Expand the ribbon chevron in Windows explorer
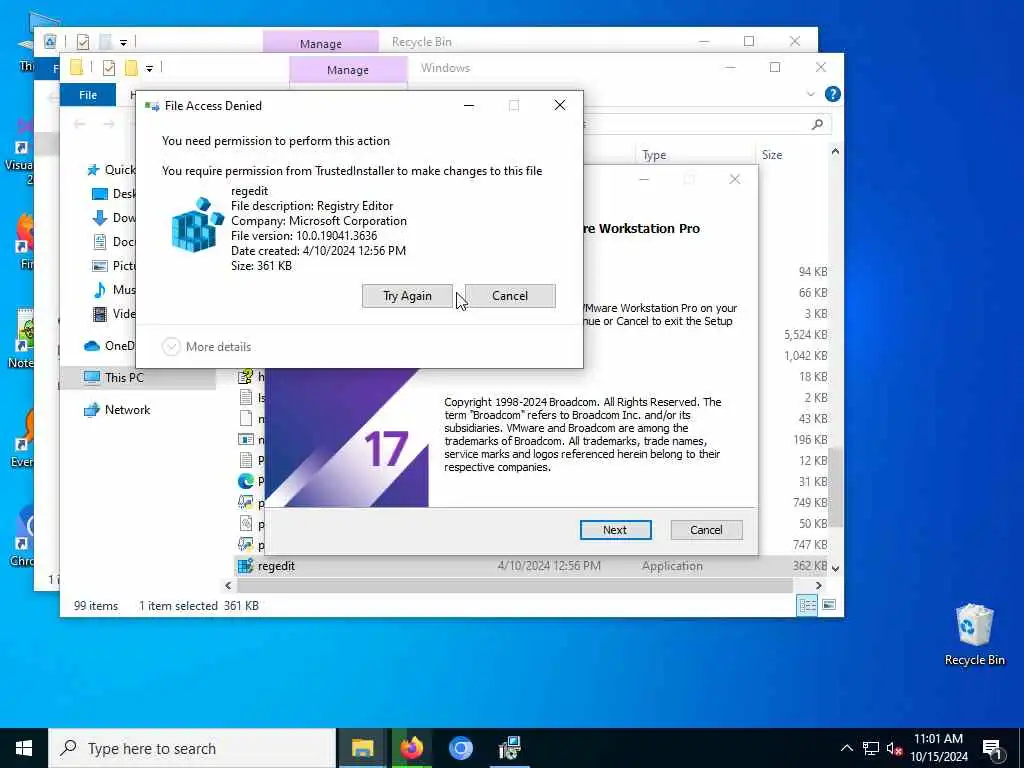Screen dimensions: 1024x768 click(811, 94)
